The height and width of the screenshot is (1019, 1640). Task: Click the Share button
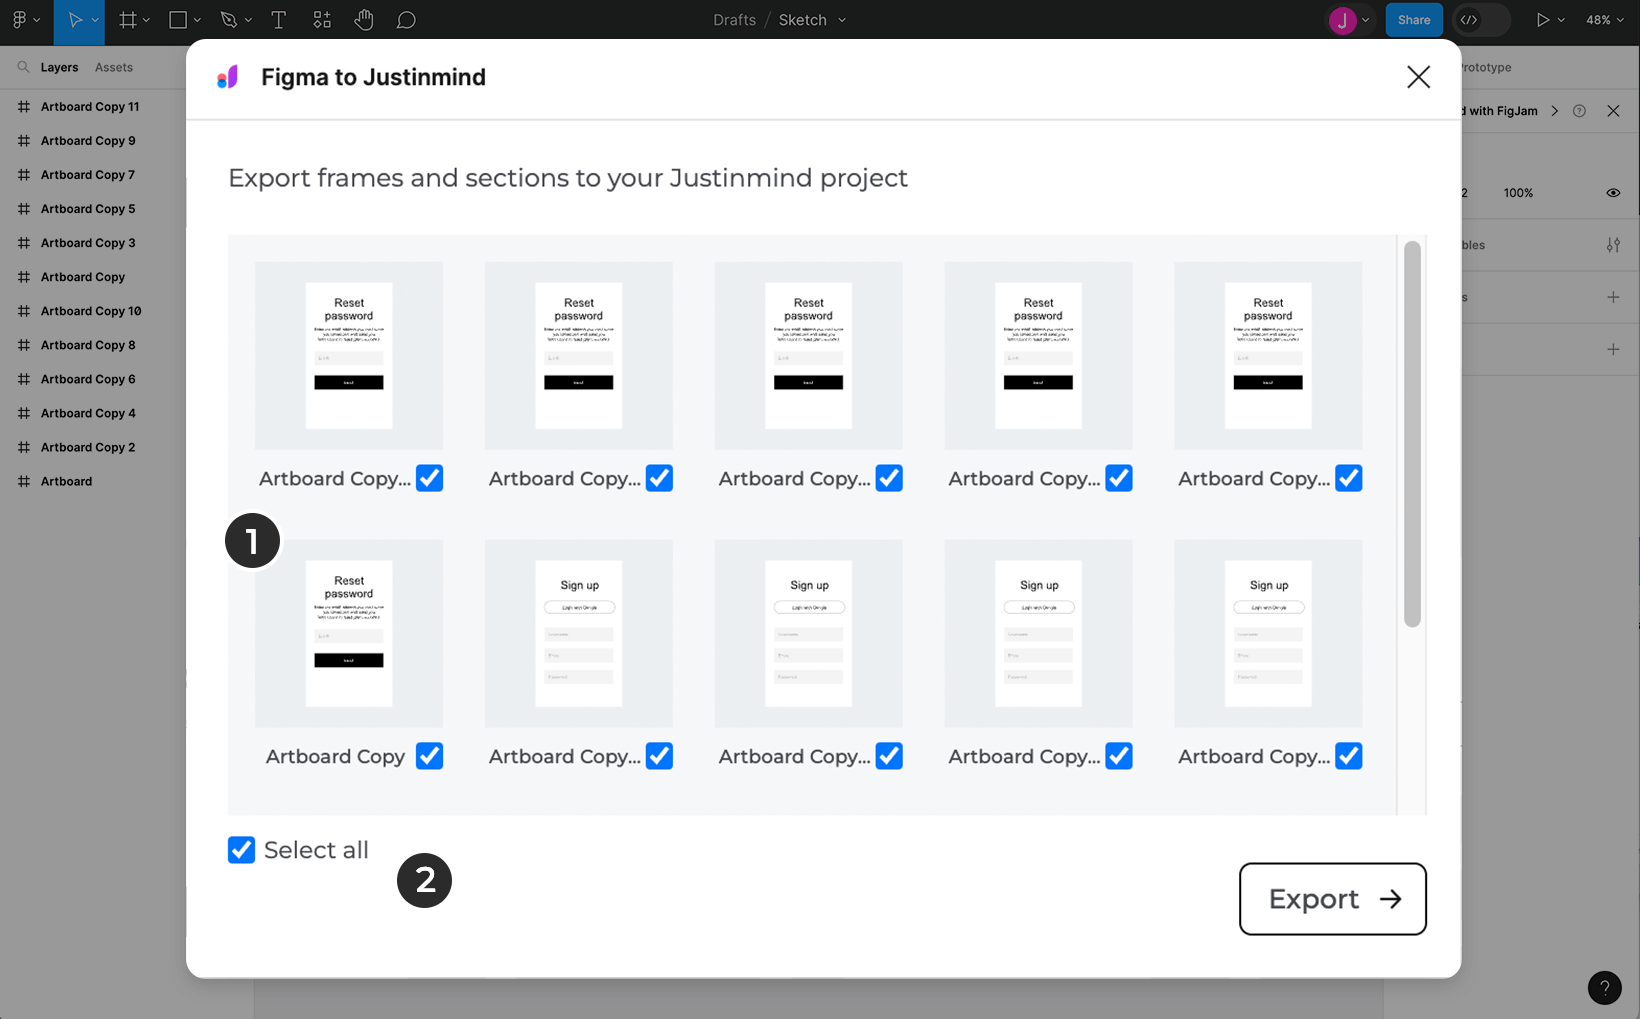[x=1414, y=20]
